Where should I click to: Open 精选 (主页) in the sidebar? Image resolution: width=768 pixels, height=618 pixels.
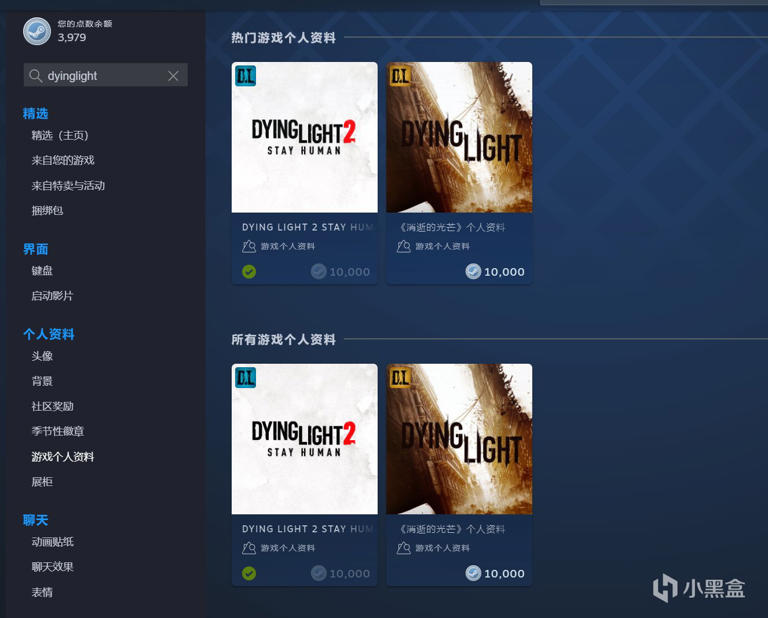click(x=60, y=135)
